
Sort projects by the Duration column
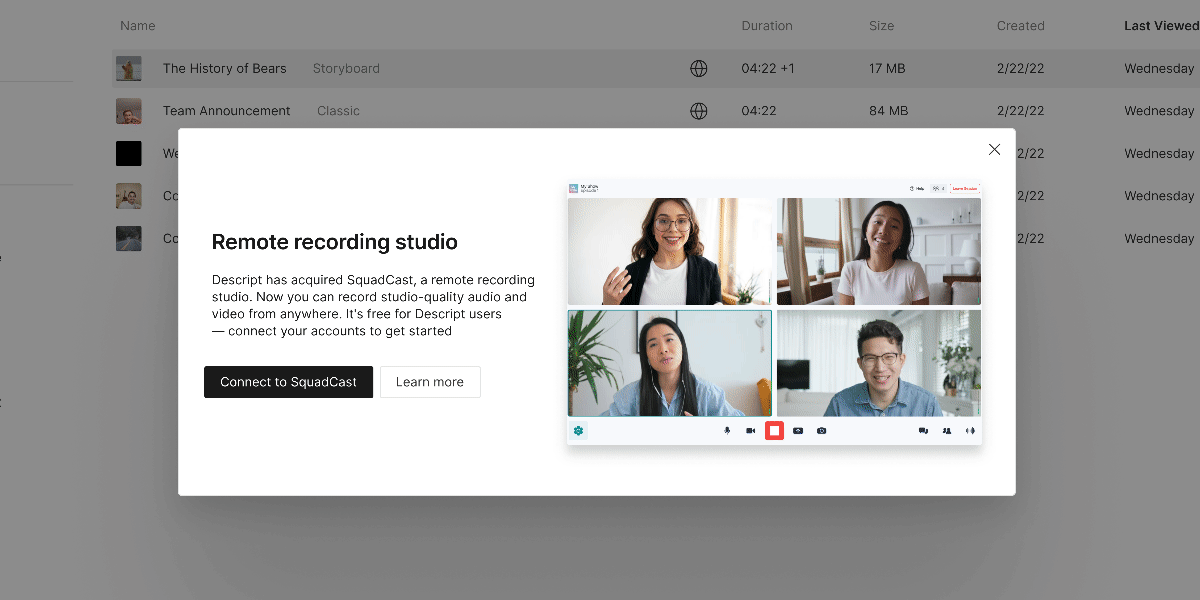[767, 26]
